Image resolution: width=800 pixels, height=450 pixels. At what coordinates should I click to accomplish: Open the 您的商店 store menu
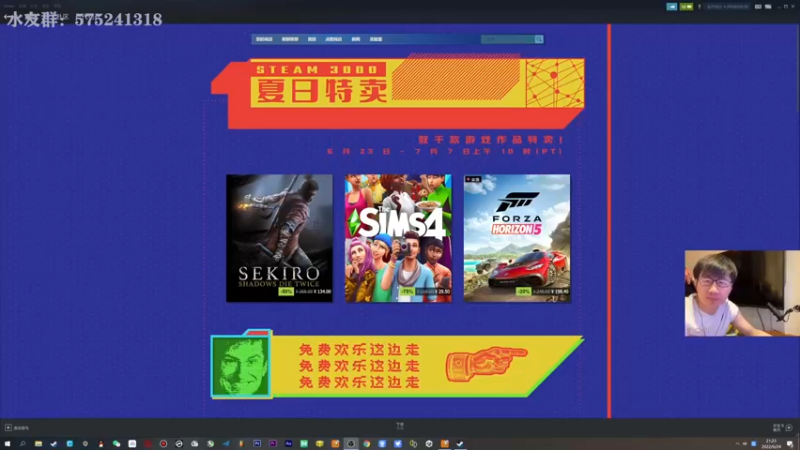[264, 39]
